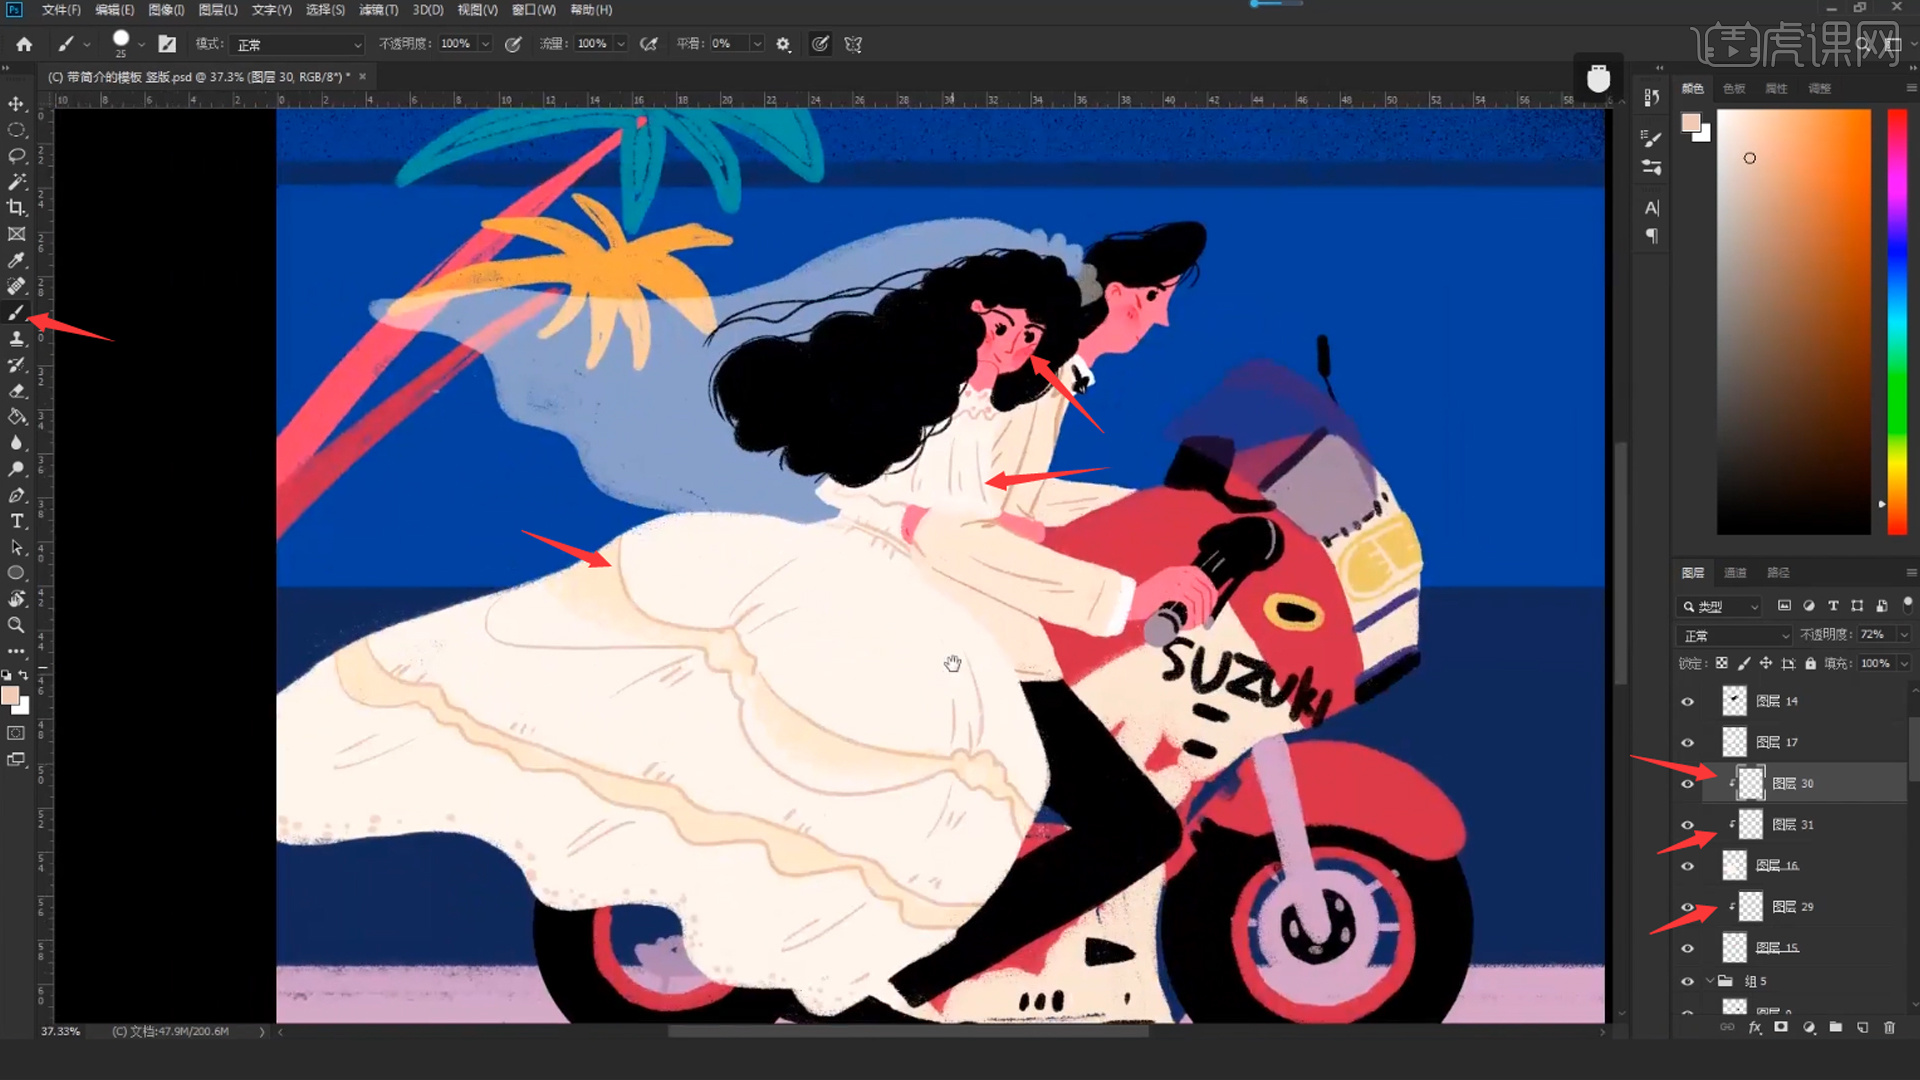Viewport: 1920px width, 1080px height.
Task: Select the Eraser tool
Action: click(16, 391)
